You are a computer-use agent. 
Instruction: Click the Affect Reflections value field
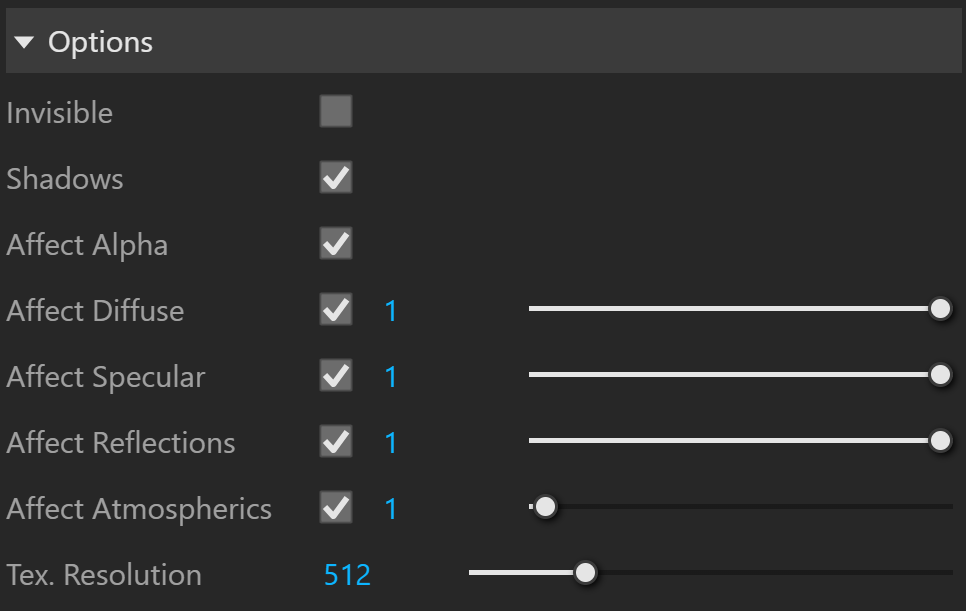[x=391, y=442]
